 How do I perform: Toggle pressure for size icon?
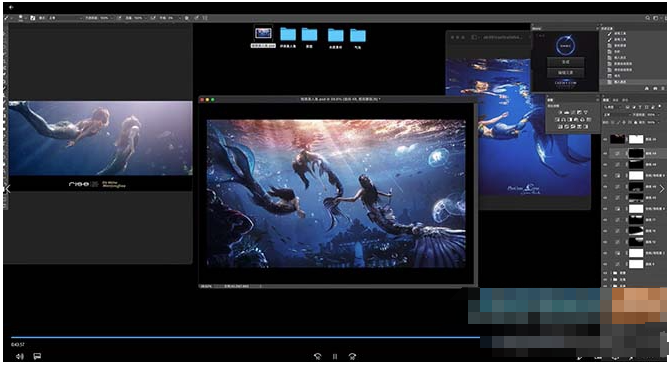pos(197,18)
